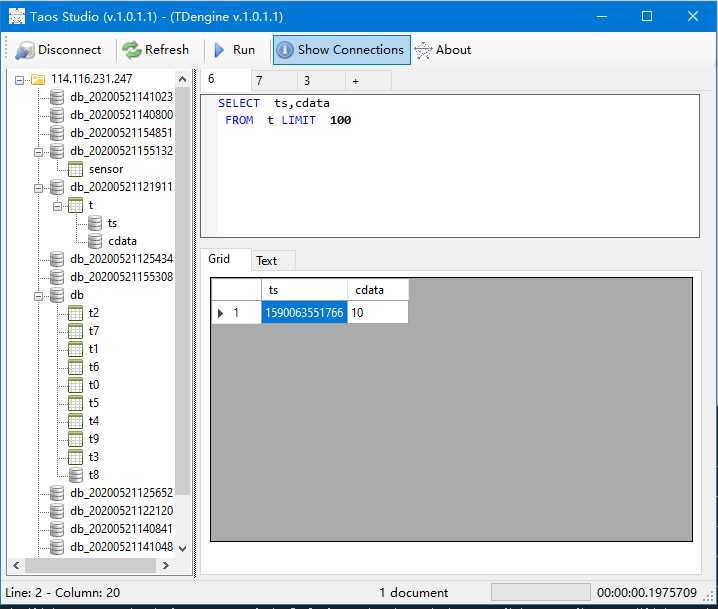The height and width of the screenshot is (609, 718).
Task: Toggle the Show Connections button
Action: [342, 49]
